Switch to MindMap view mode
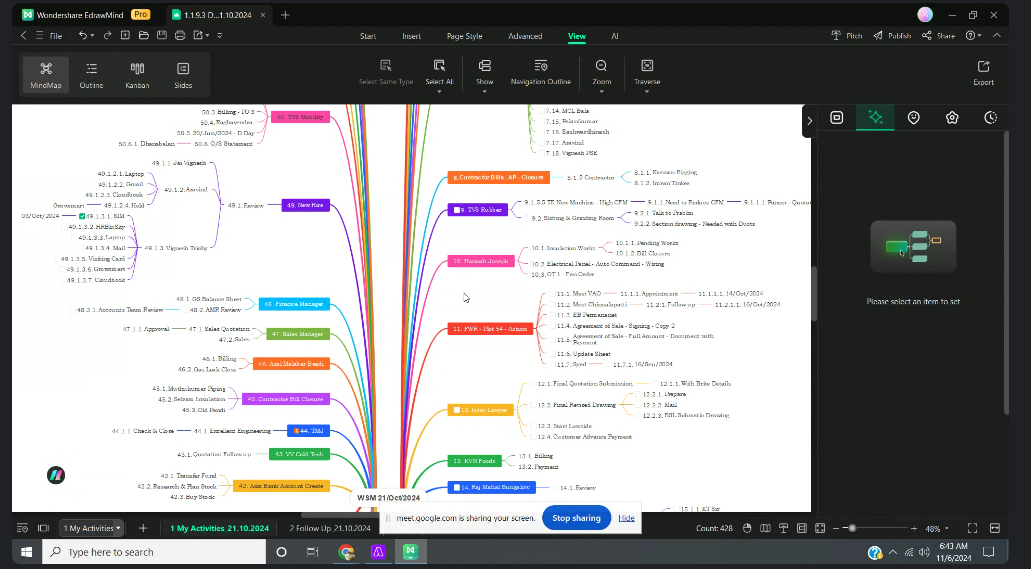1031x569 pixels. (45, 75)
